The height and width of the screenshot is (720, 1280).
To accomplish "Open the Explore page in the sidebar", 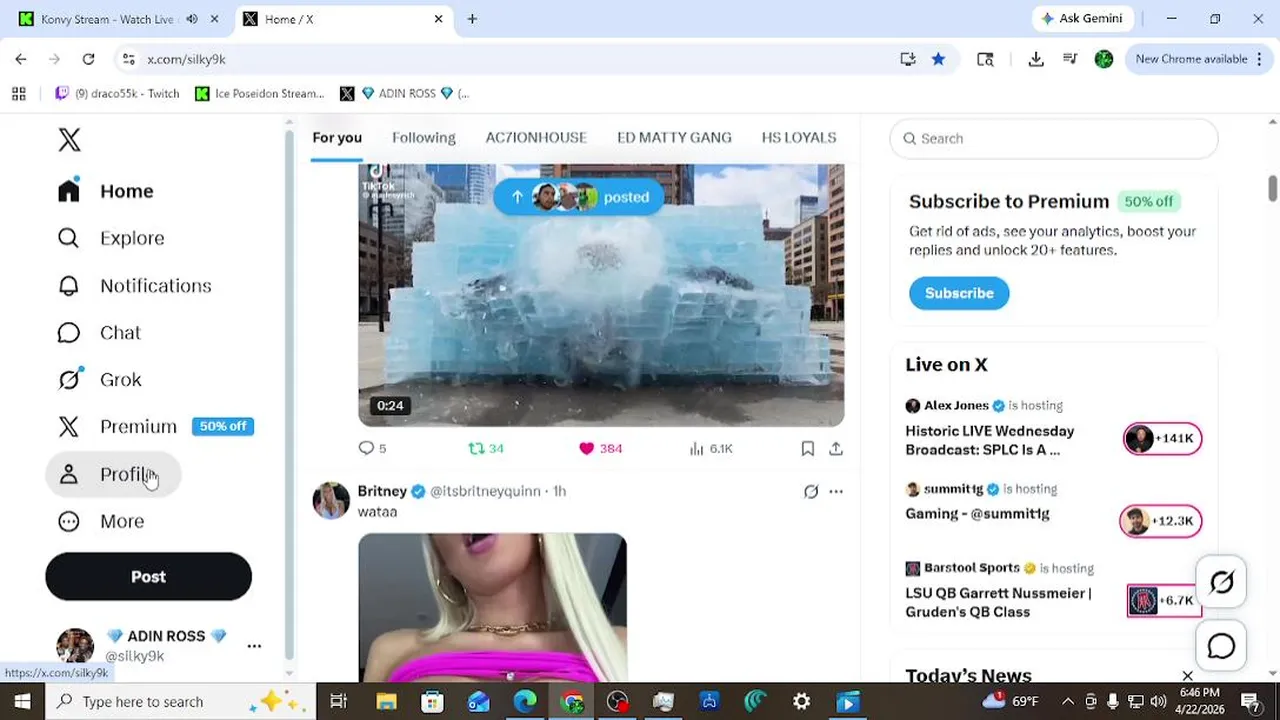I will tap(111, 238).
